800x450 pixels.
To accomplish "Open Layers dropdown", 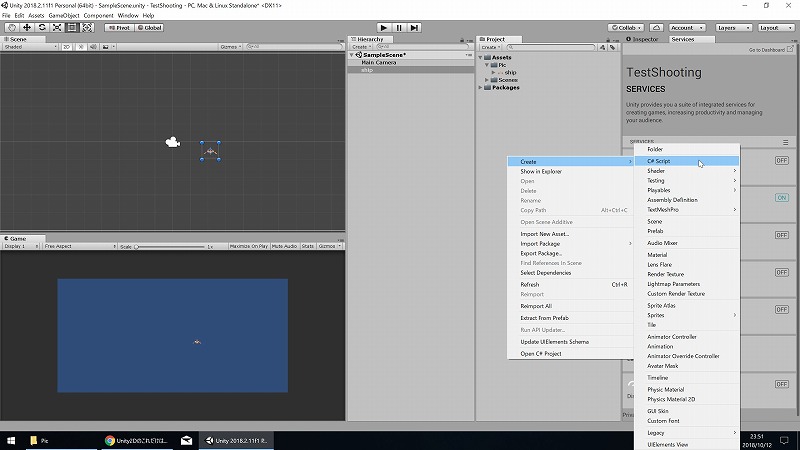I will tap(733, 28).
